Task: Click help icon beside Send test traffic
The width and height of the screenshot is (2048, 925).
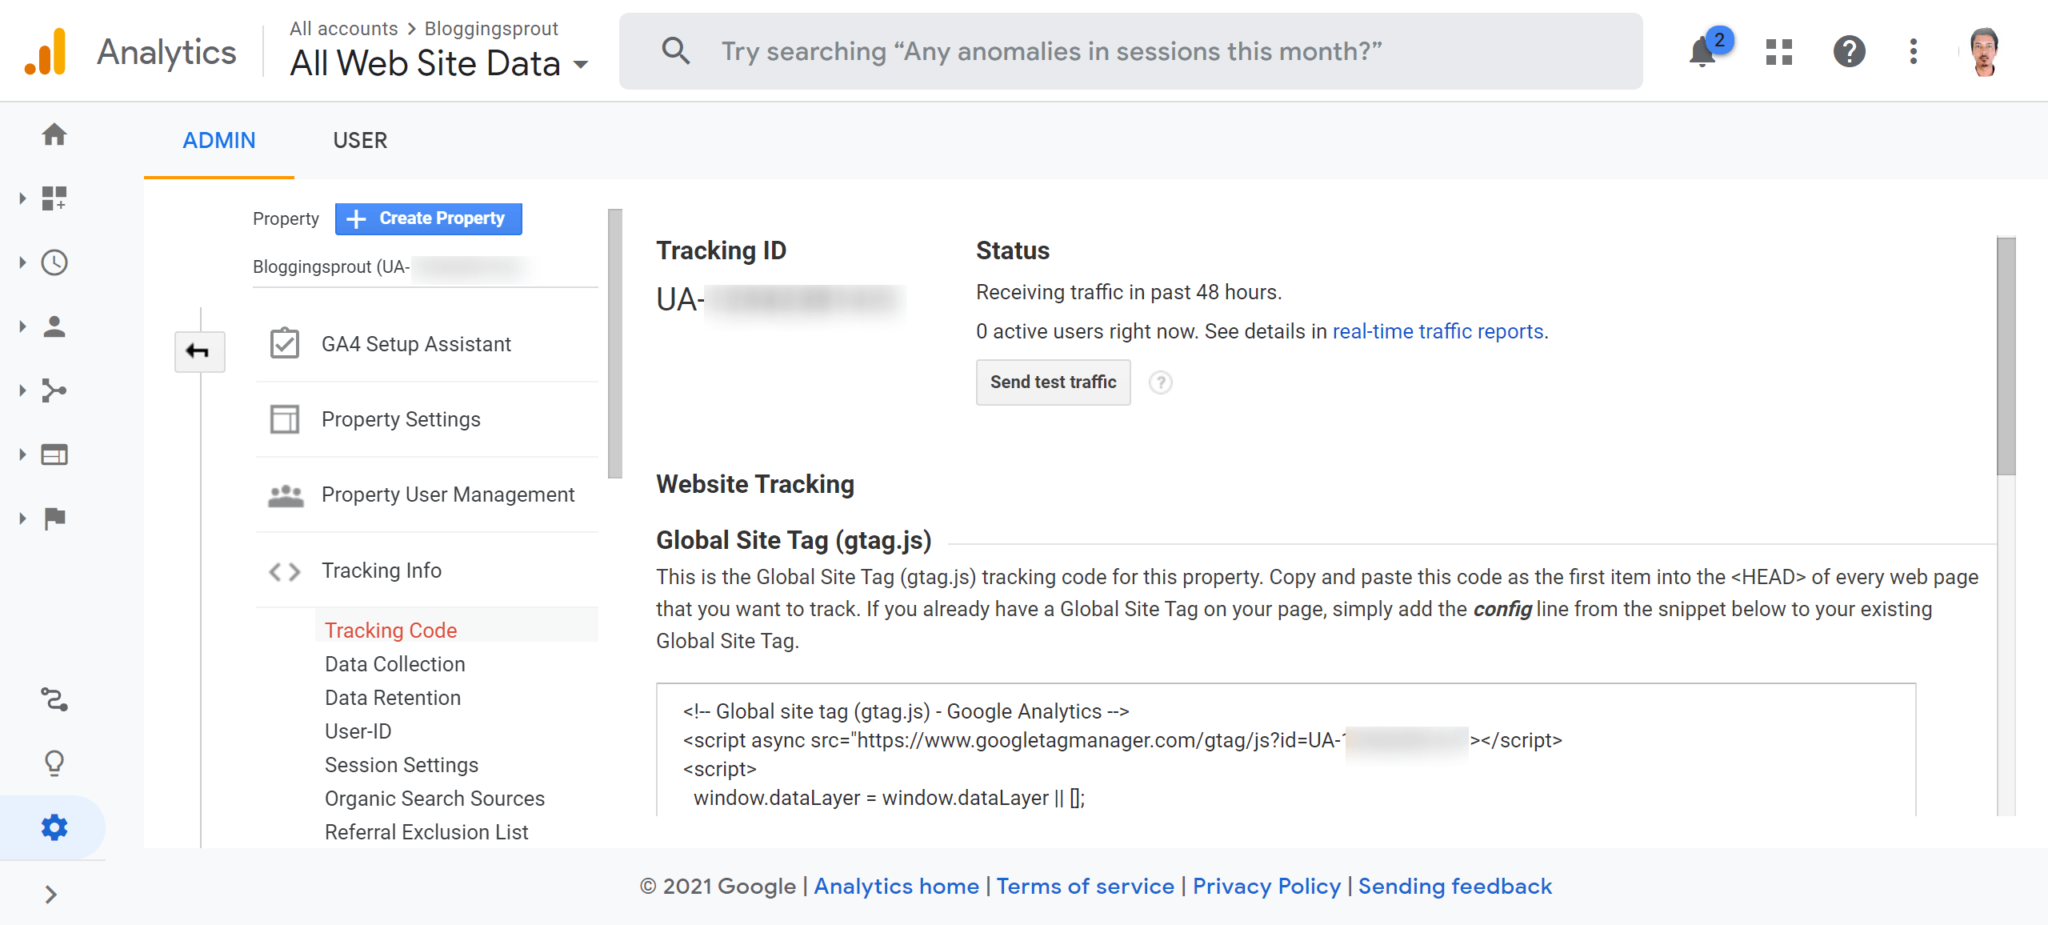Action: (1160, 382)
